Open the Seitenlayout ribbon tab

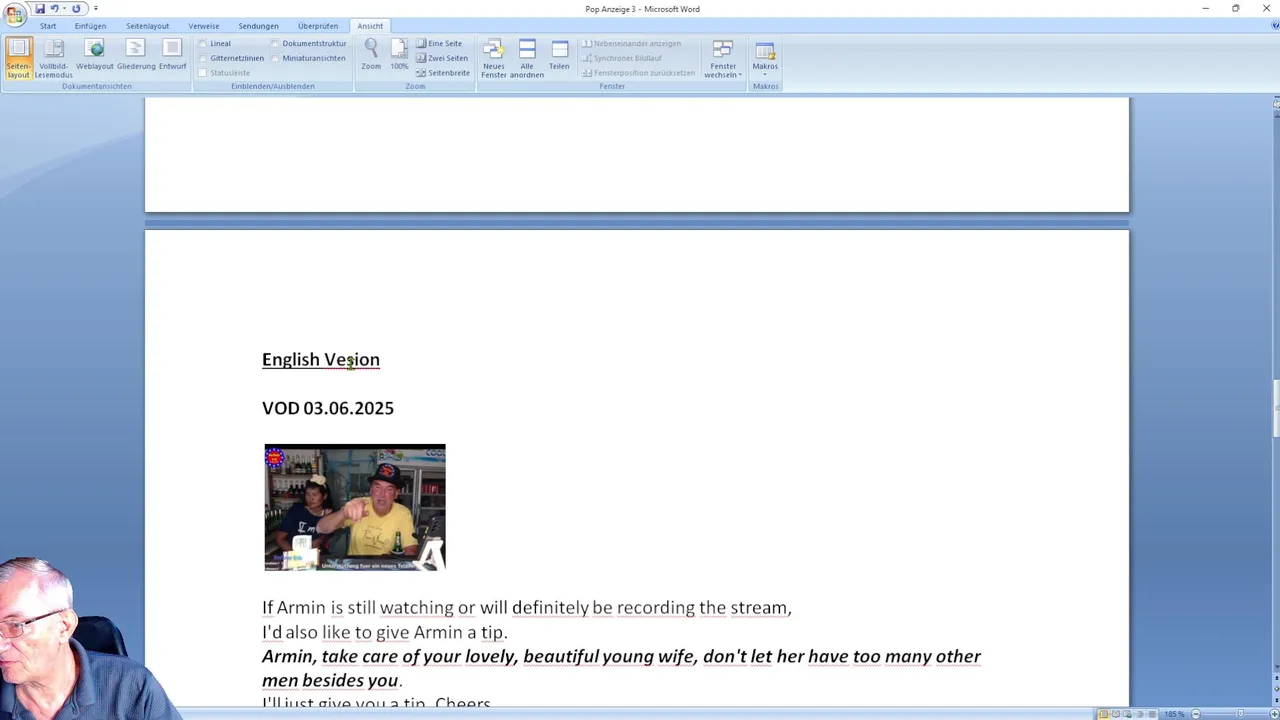tap(147, 26)
